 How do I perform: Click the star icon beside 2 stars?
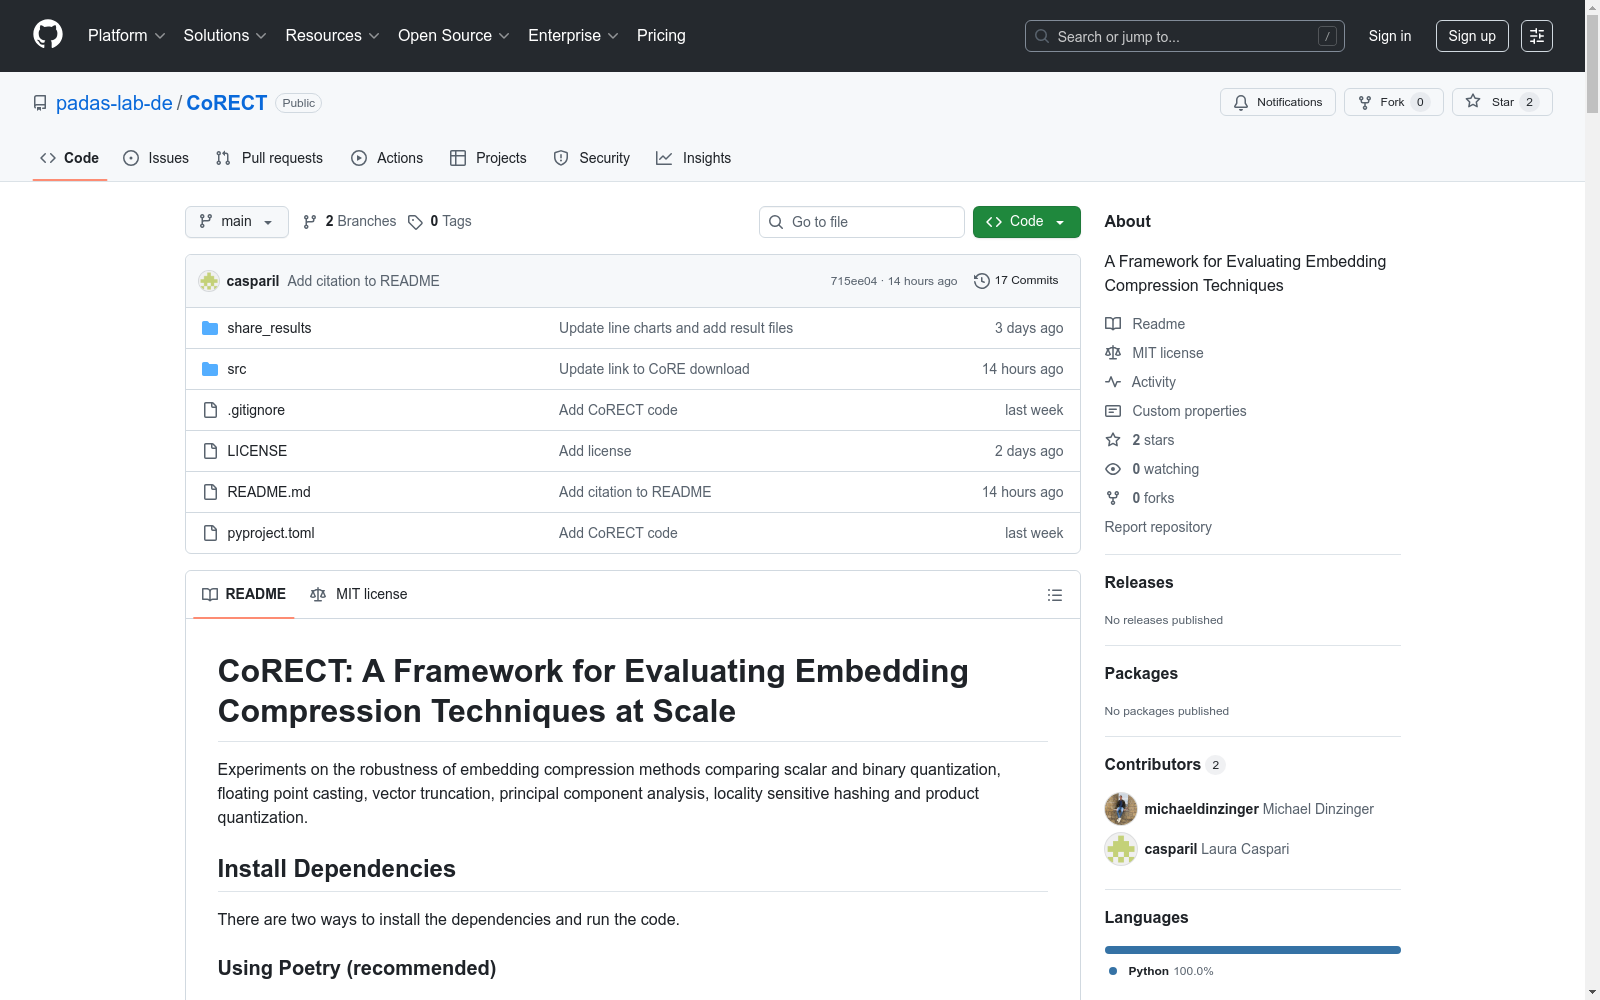[x=1113, y=440]
